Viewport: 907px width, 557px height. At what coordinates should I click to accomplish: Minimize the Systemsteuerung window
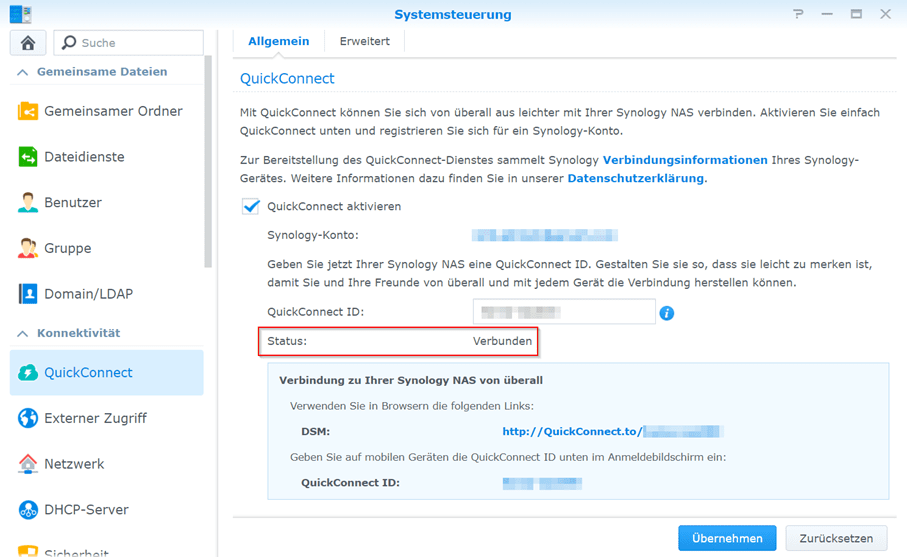click(827, 14)
